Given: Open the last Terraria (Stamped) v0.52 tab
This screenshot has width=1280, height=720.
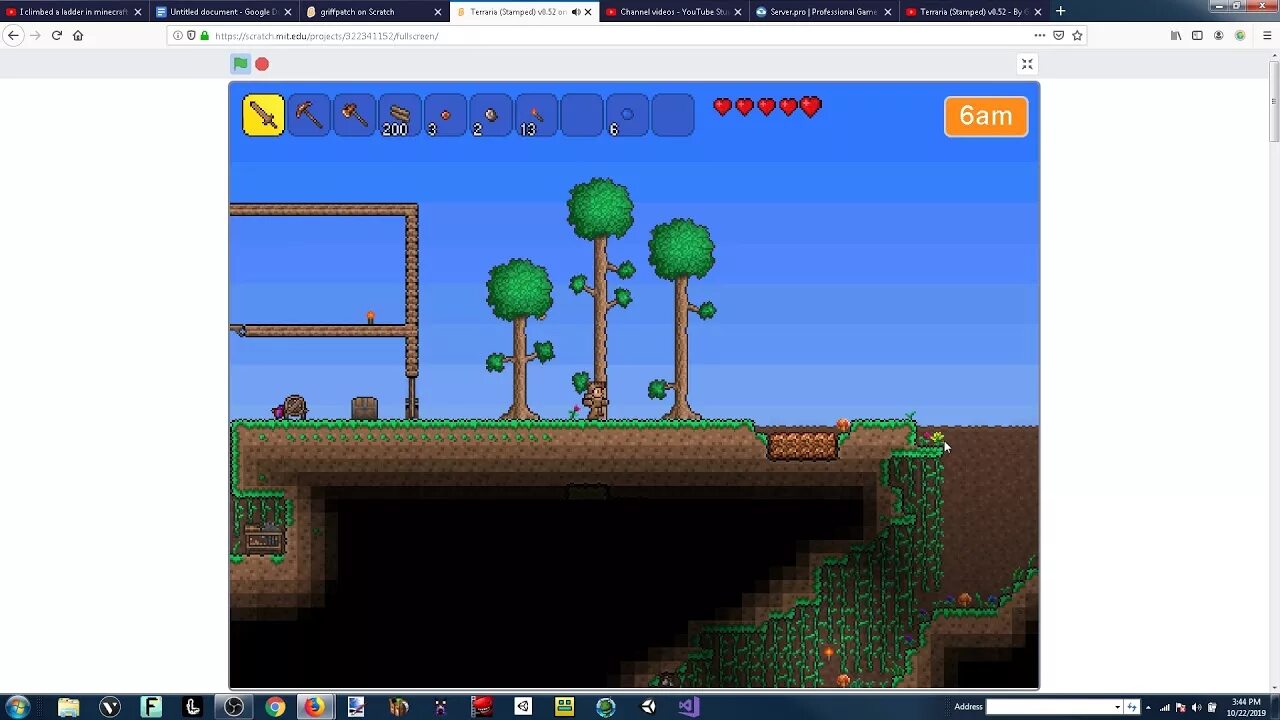Looking at the screenshot, I should 973,12.
